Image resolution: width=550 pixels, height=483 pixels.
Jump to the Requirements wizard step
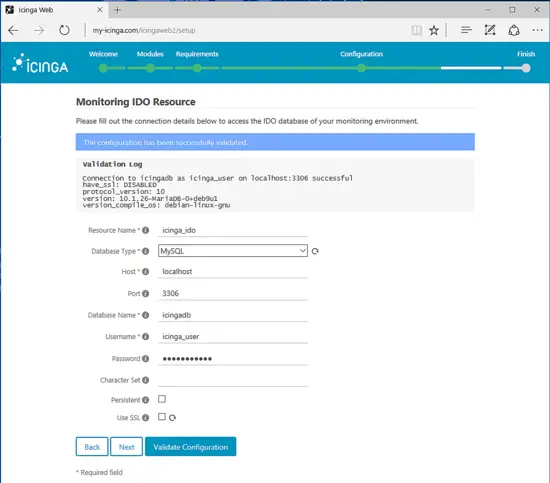pyautogui.click(x=197, y=54)
